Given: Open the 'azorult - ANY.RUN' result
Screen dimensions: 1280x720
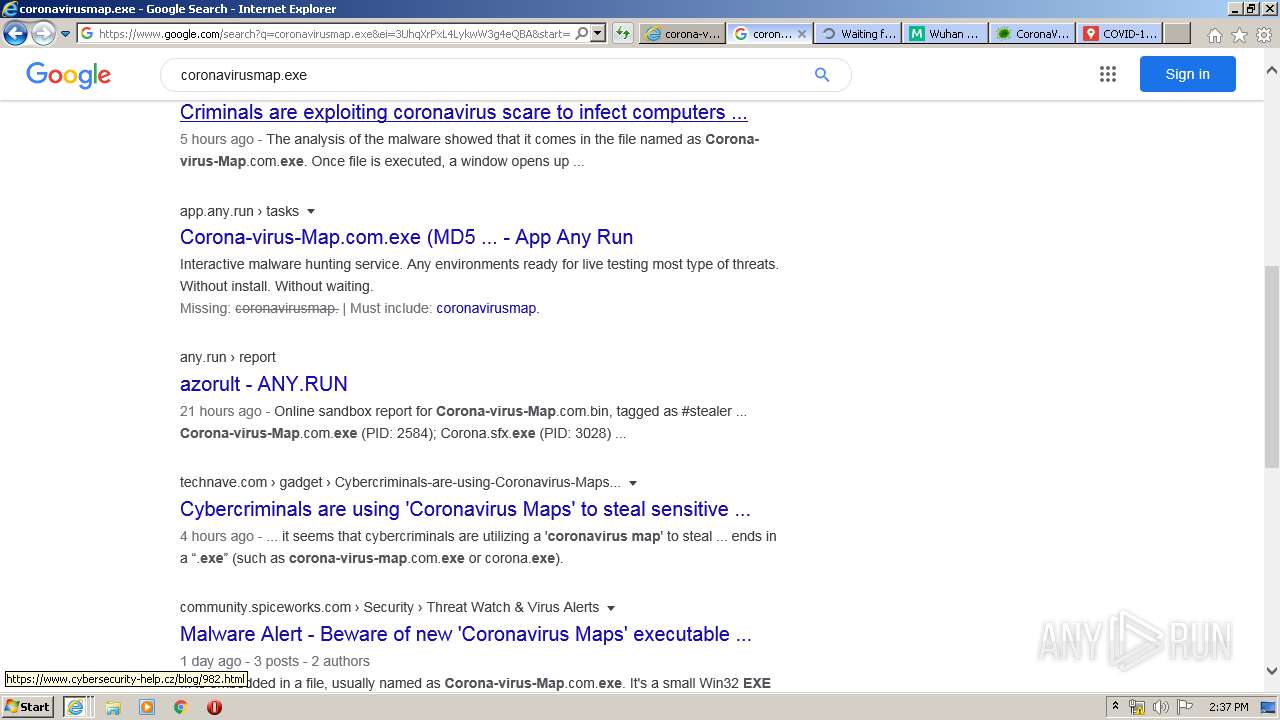Looking at the screenshot, I should [264, 384].
